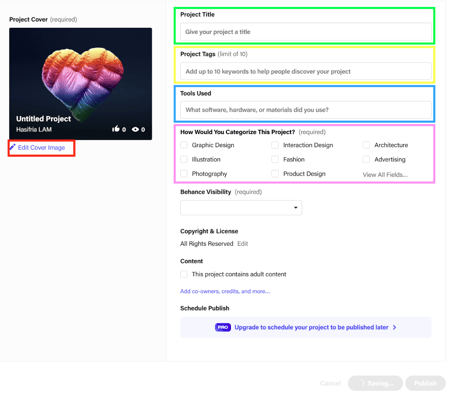Check the Graphic Design category
452x400 pixels.
(184, 145)
